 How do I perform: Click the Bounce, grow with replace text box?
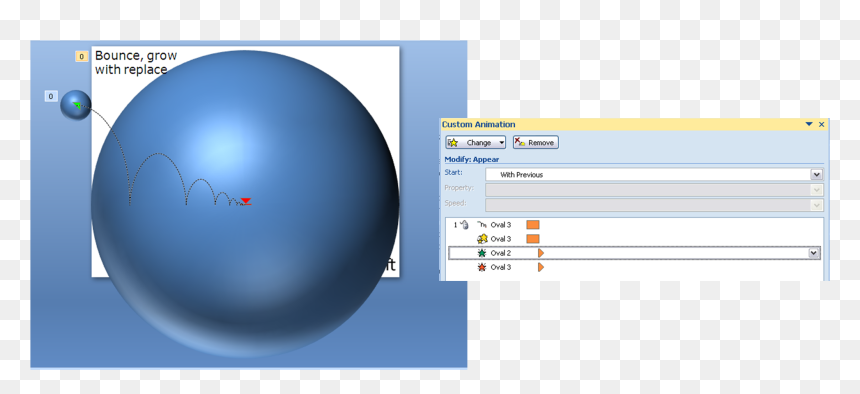(136, 63)
